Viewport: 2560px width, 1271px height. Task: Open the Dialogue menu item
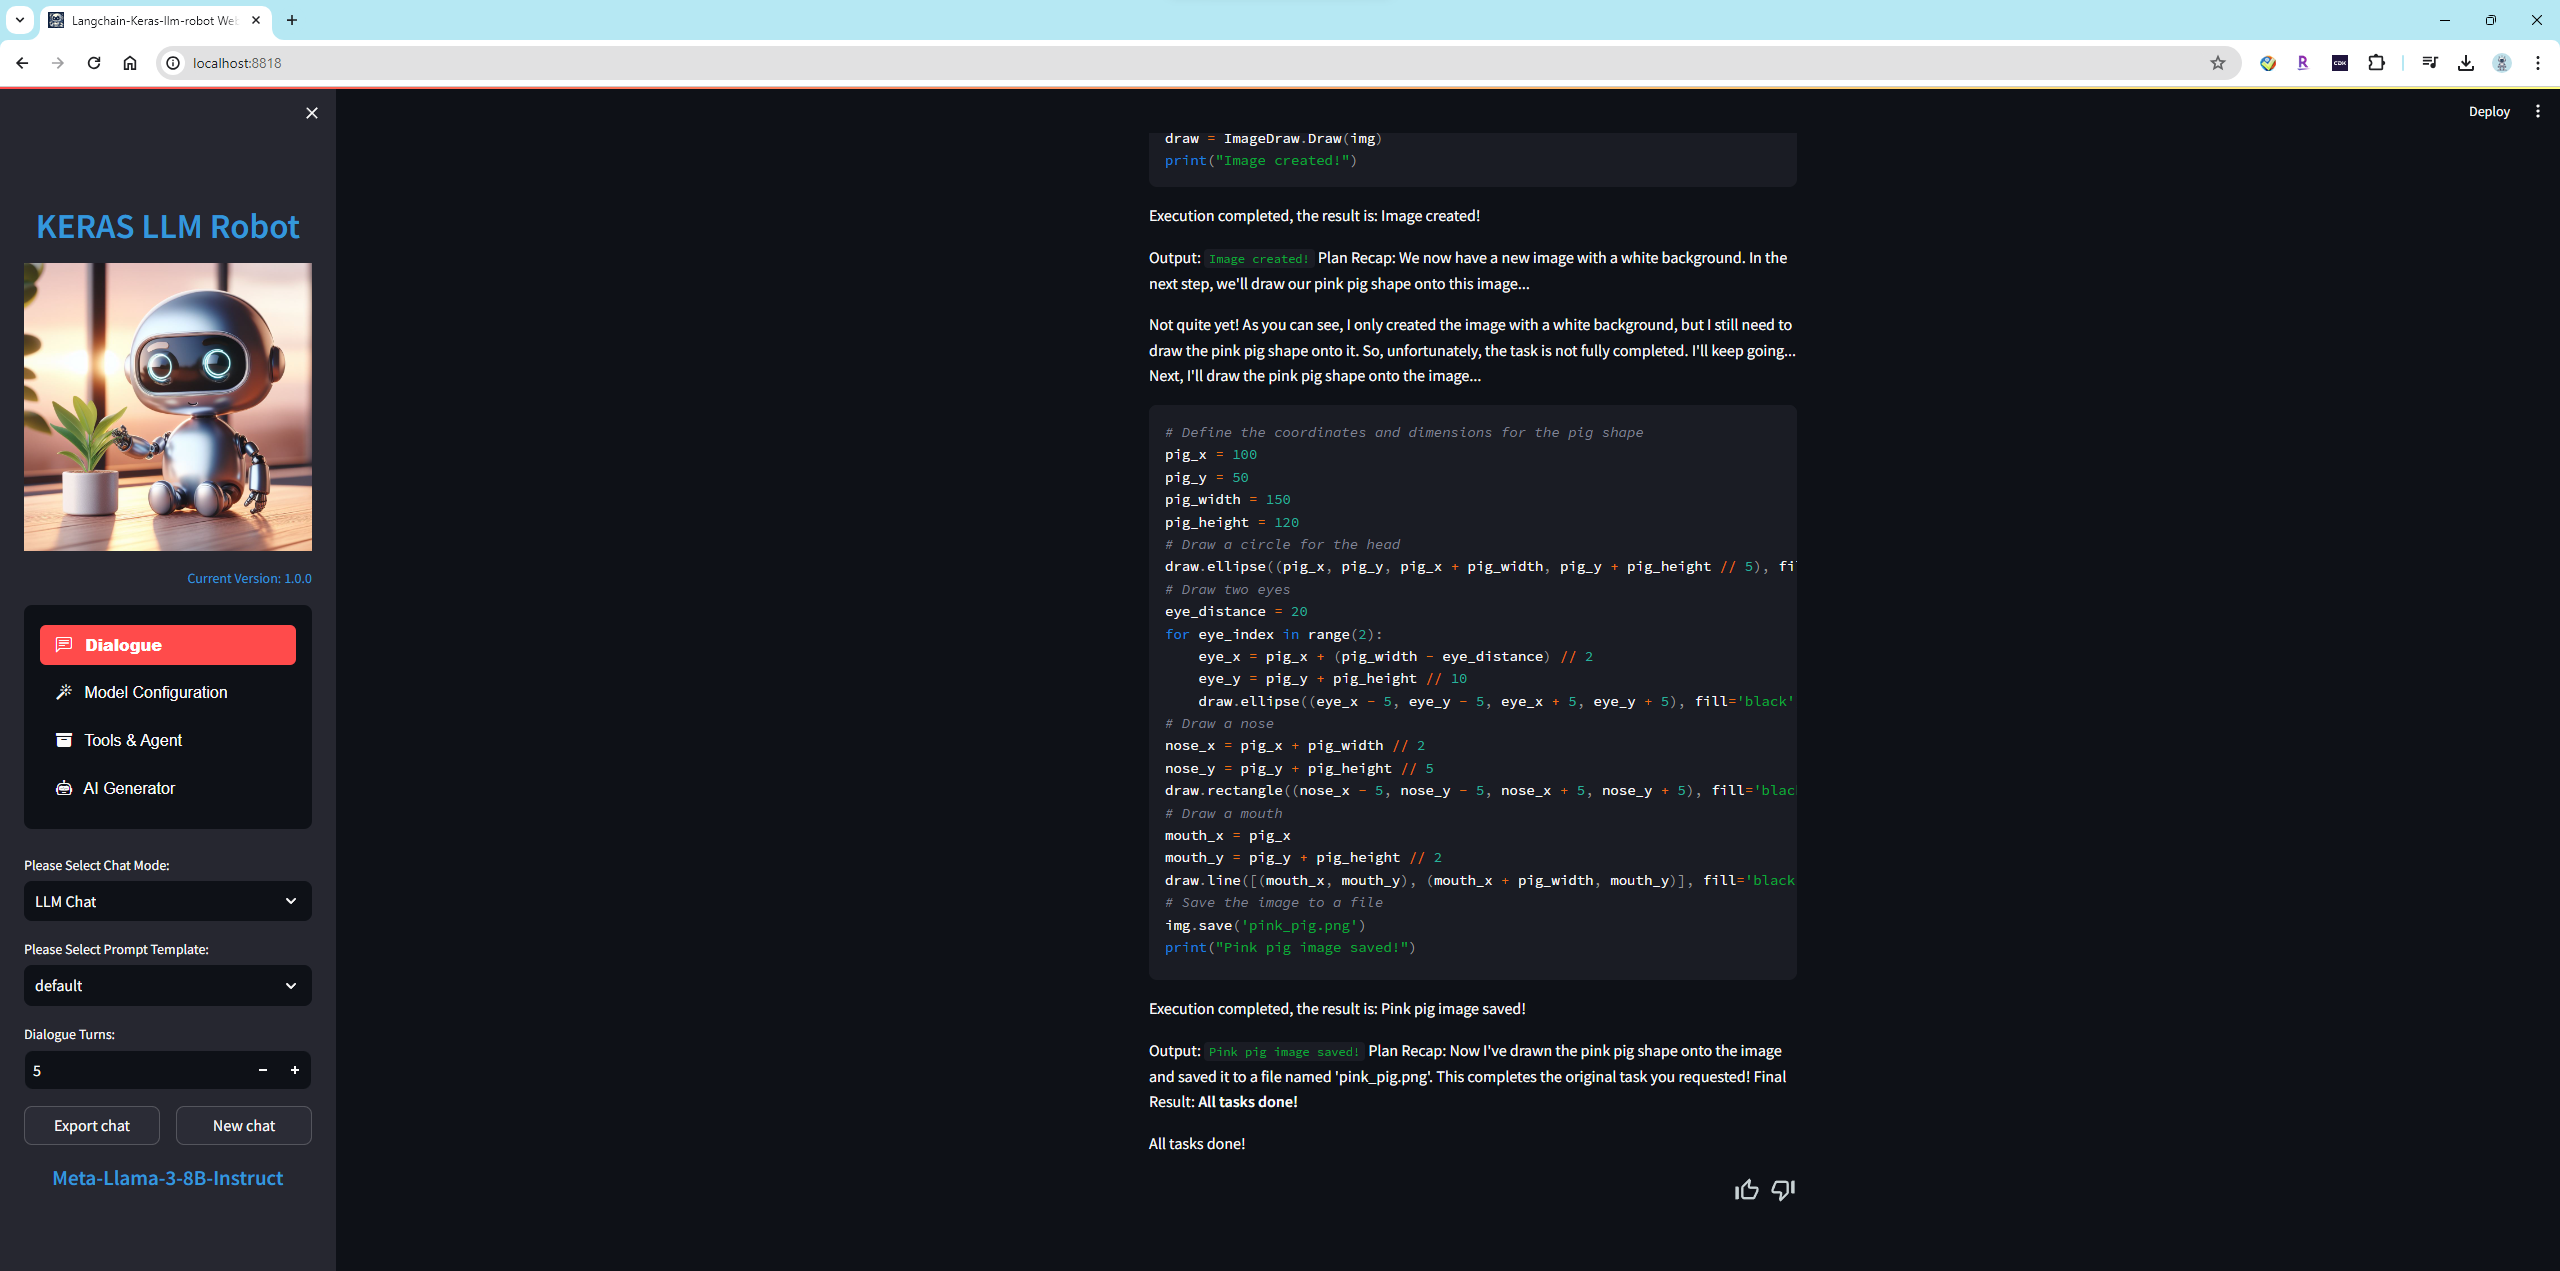[x=168, y=645]
